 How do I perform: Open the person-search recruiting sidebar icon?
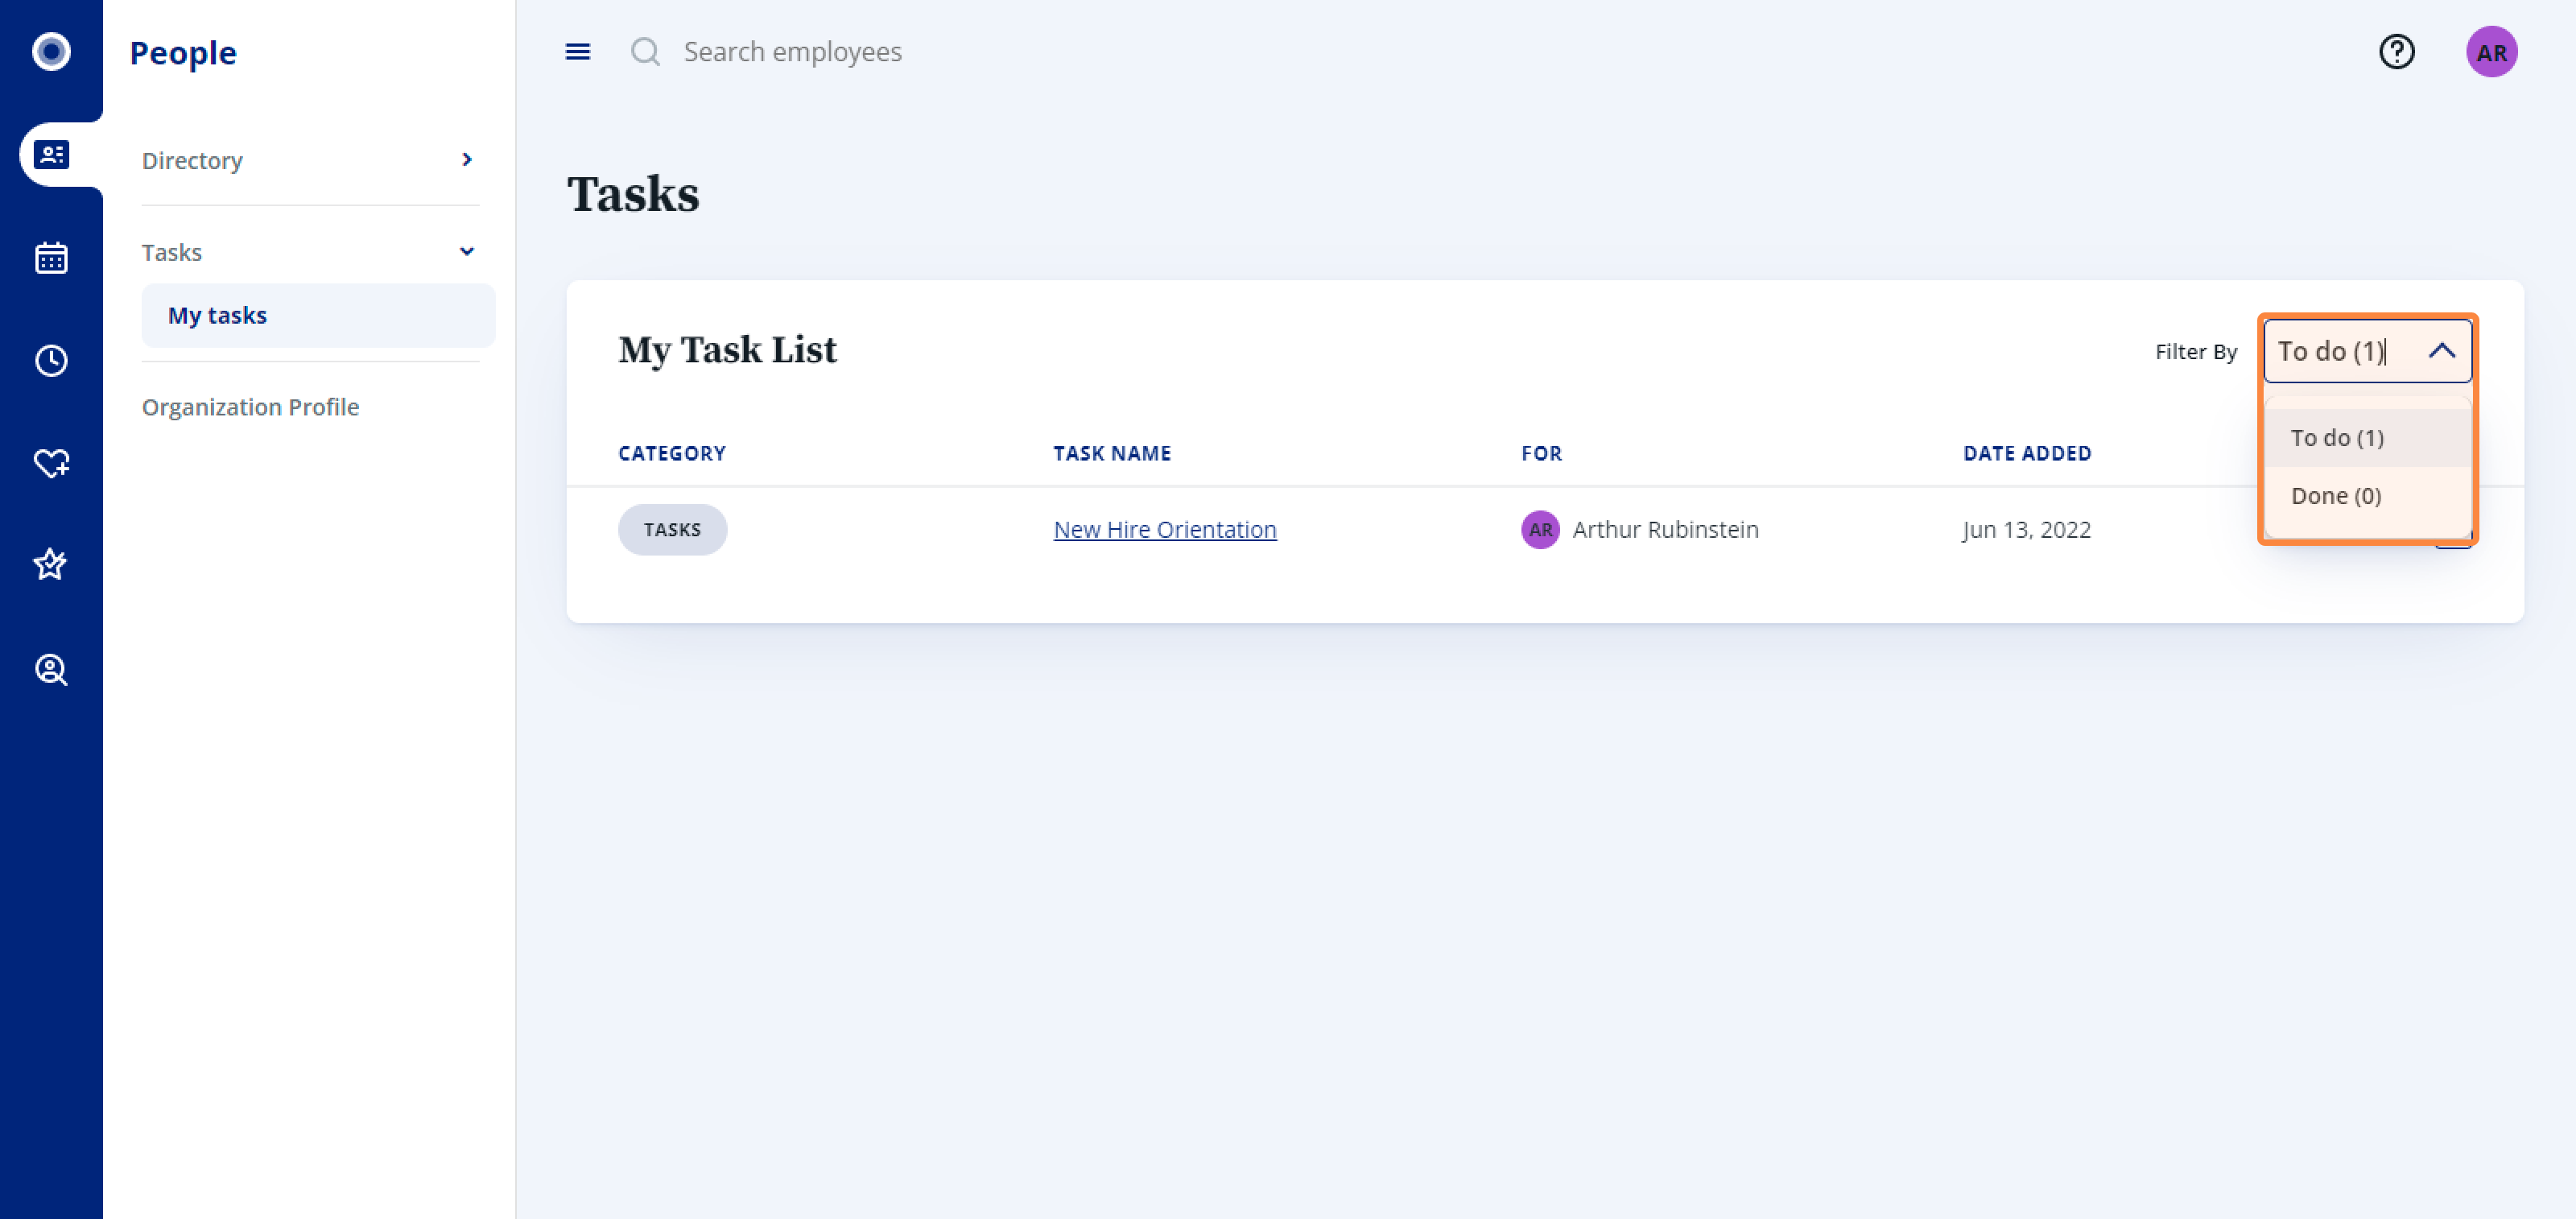tap(51, 669)
